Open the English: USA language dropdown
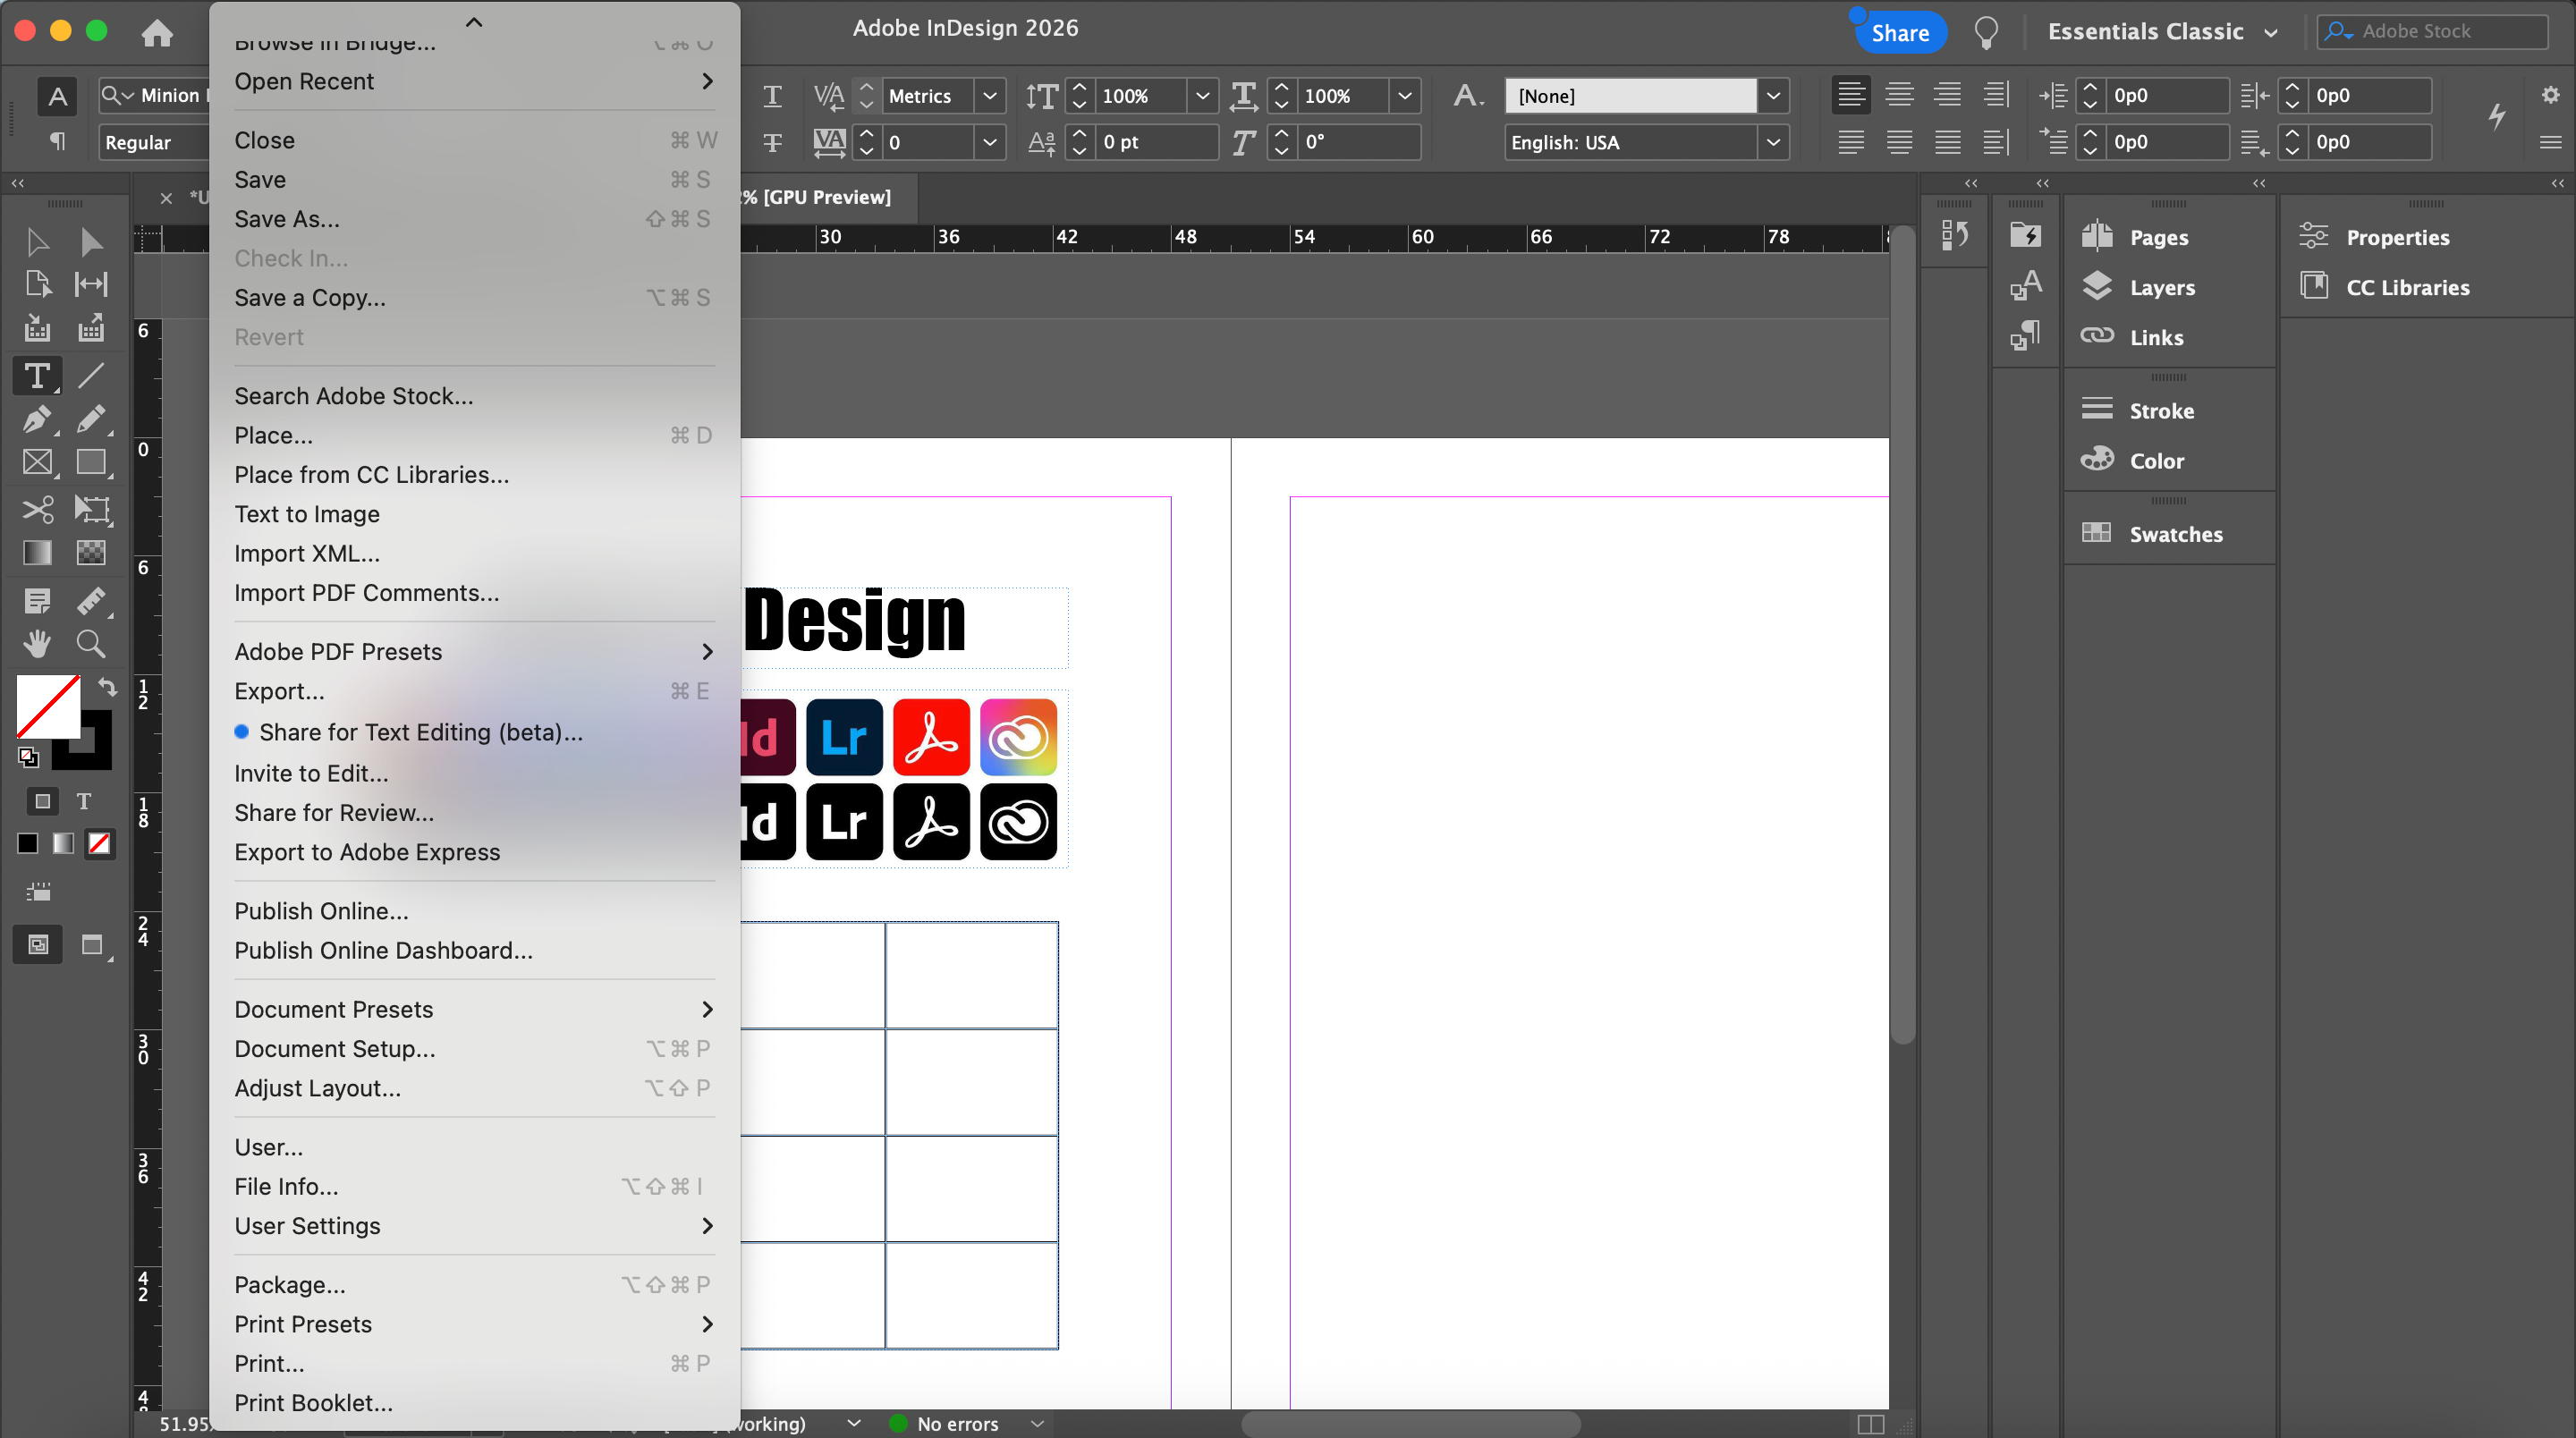 1772,142
